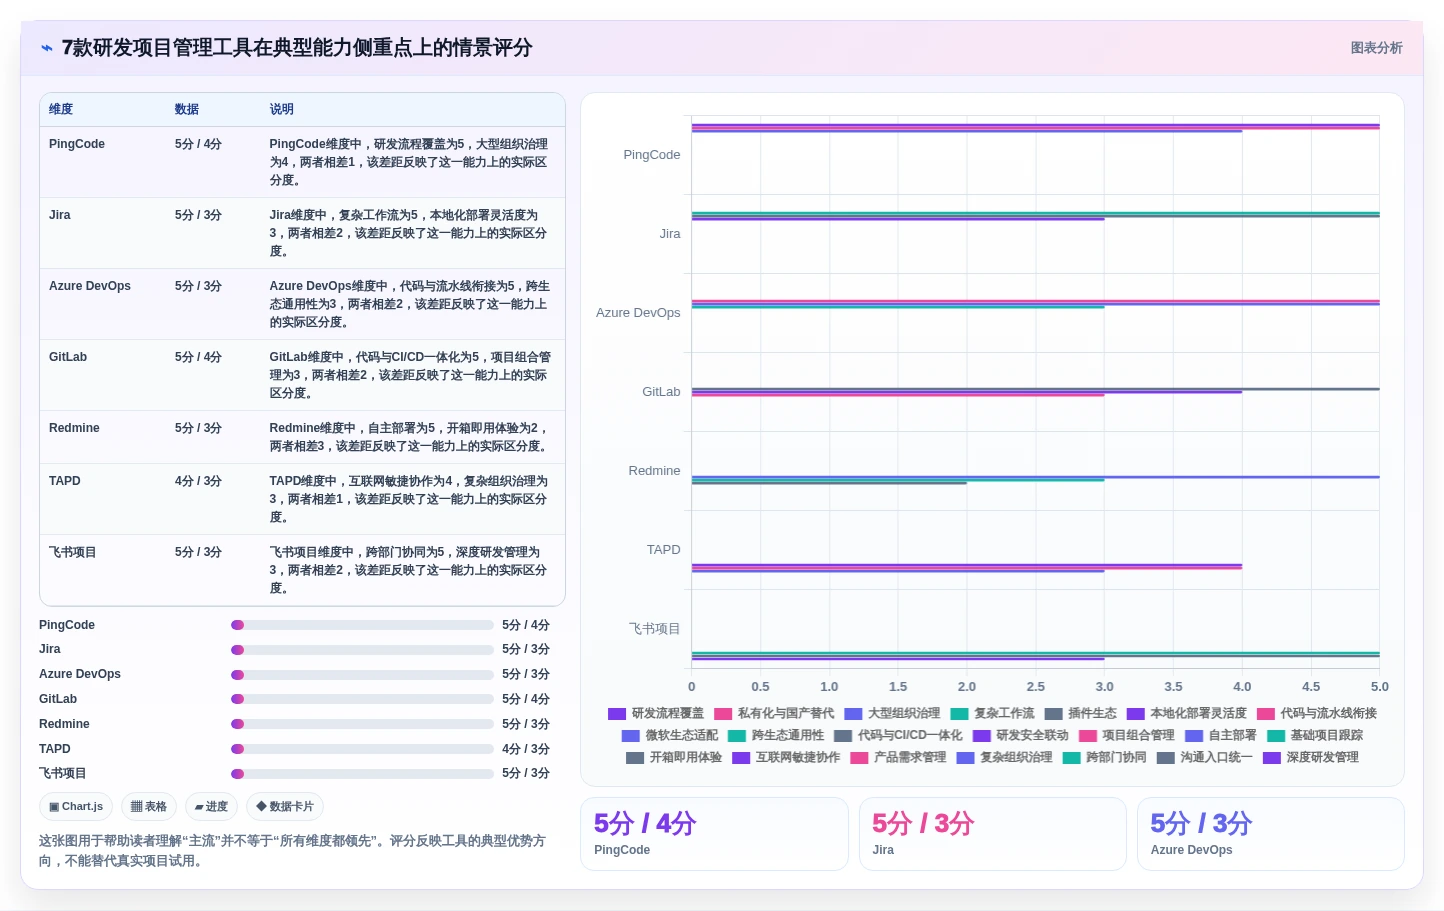Click the lightning icon beside the title
This screenshot has width=1444, height=911.
[47, 48]
